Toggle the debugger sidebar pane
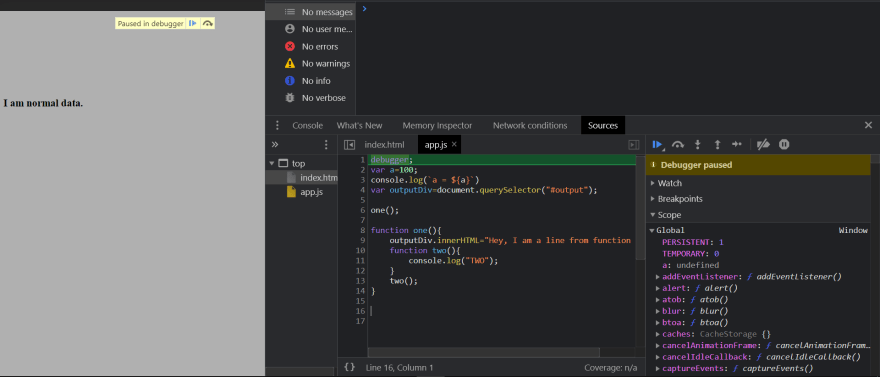880x377 pixels. 634,145
